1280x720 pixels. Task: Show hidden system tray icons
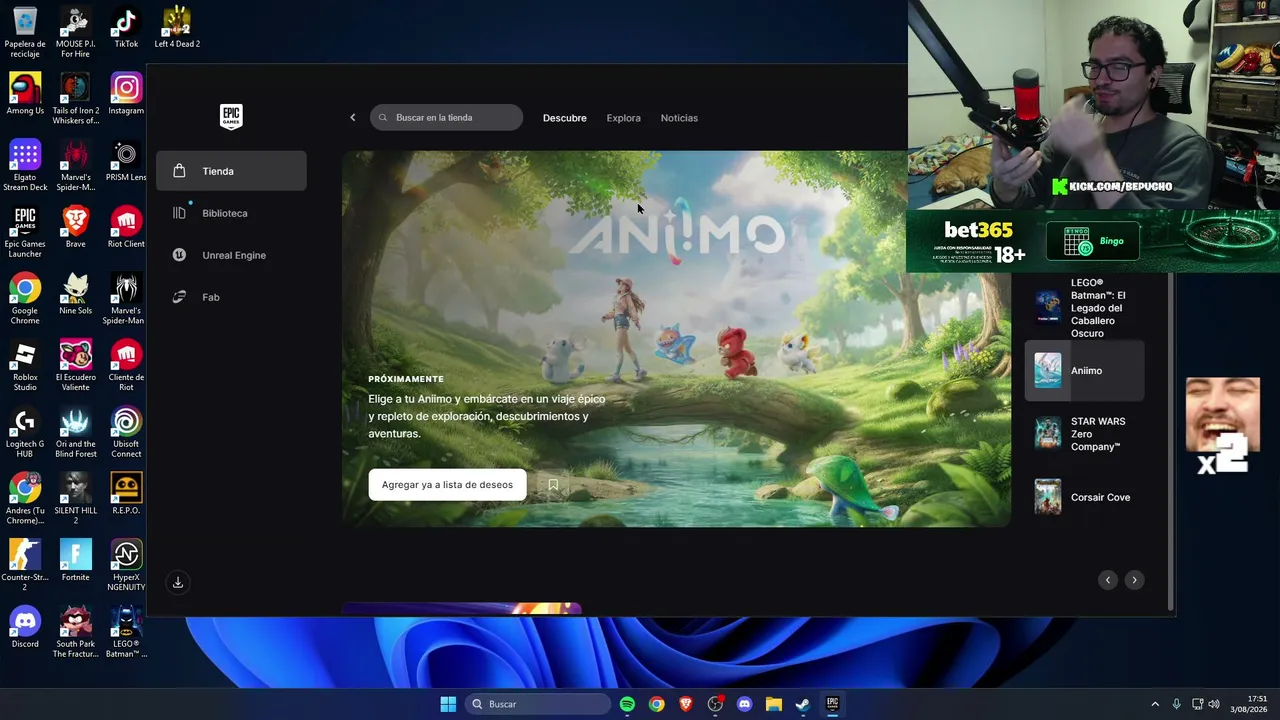(x=1155, y=704)
